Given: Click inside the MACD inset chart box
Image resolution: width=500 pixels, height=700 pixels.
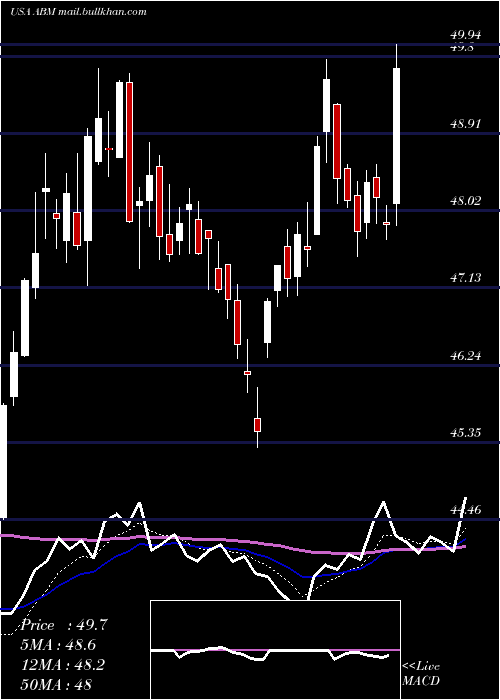Looking at the screenshot, I should click(275, 650).
